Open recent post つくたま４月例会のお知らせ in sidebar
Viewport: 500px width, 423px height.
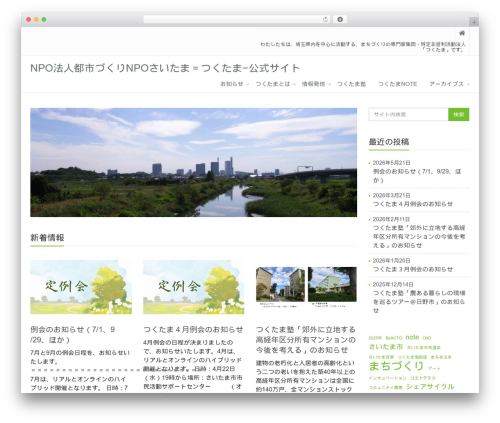[413, 204]
